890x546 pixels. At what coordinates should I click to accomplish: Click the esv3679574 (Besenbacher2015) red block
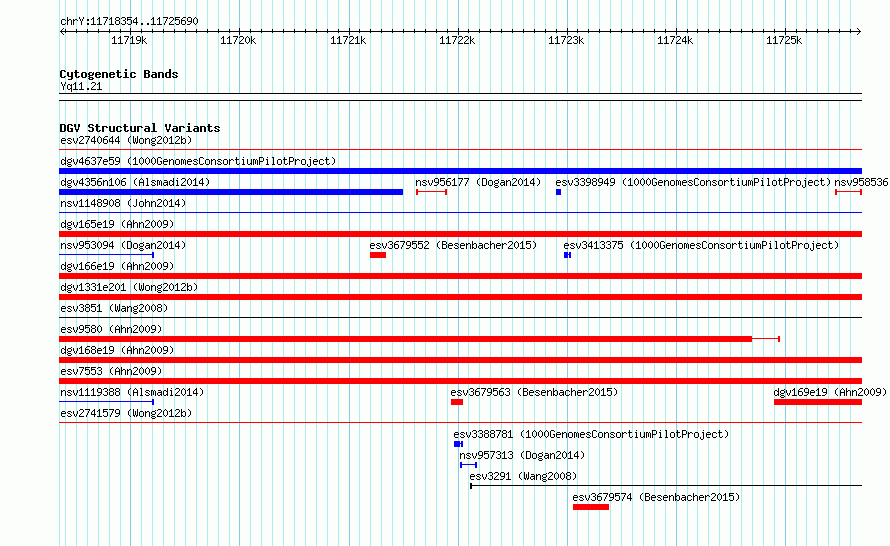point(591,507)
